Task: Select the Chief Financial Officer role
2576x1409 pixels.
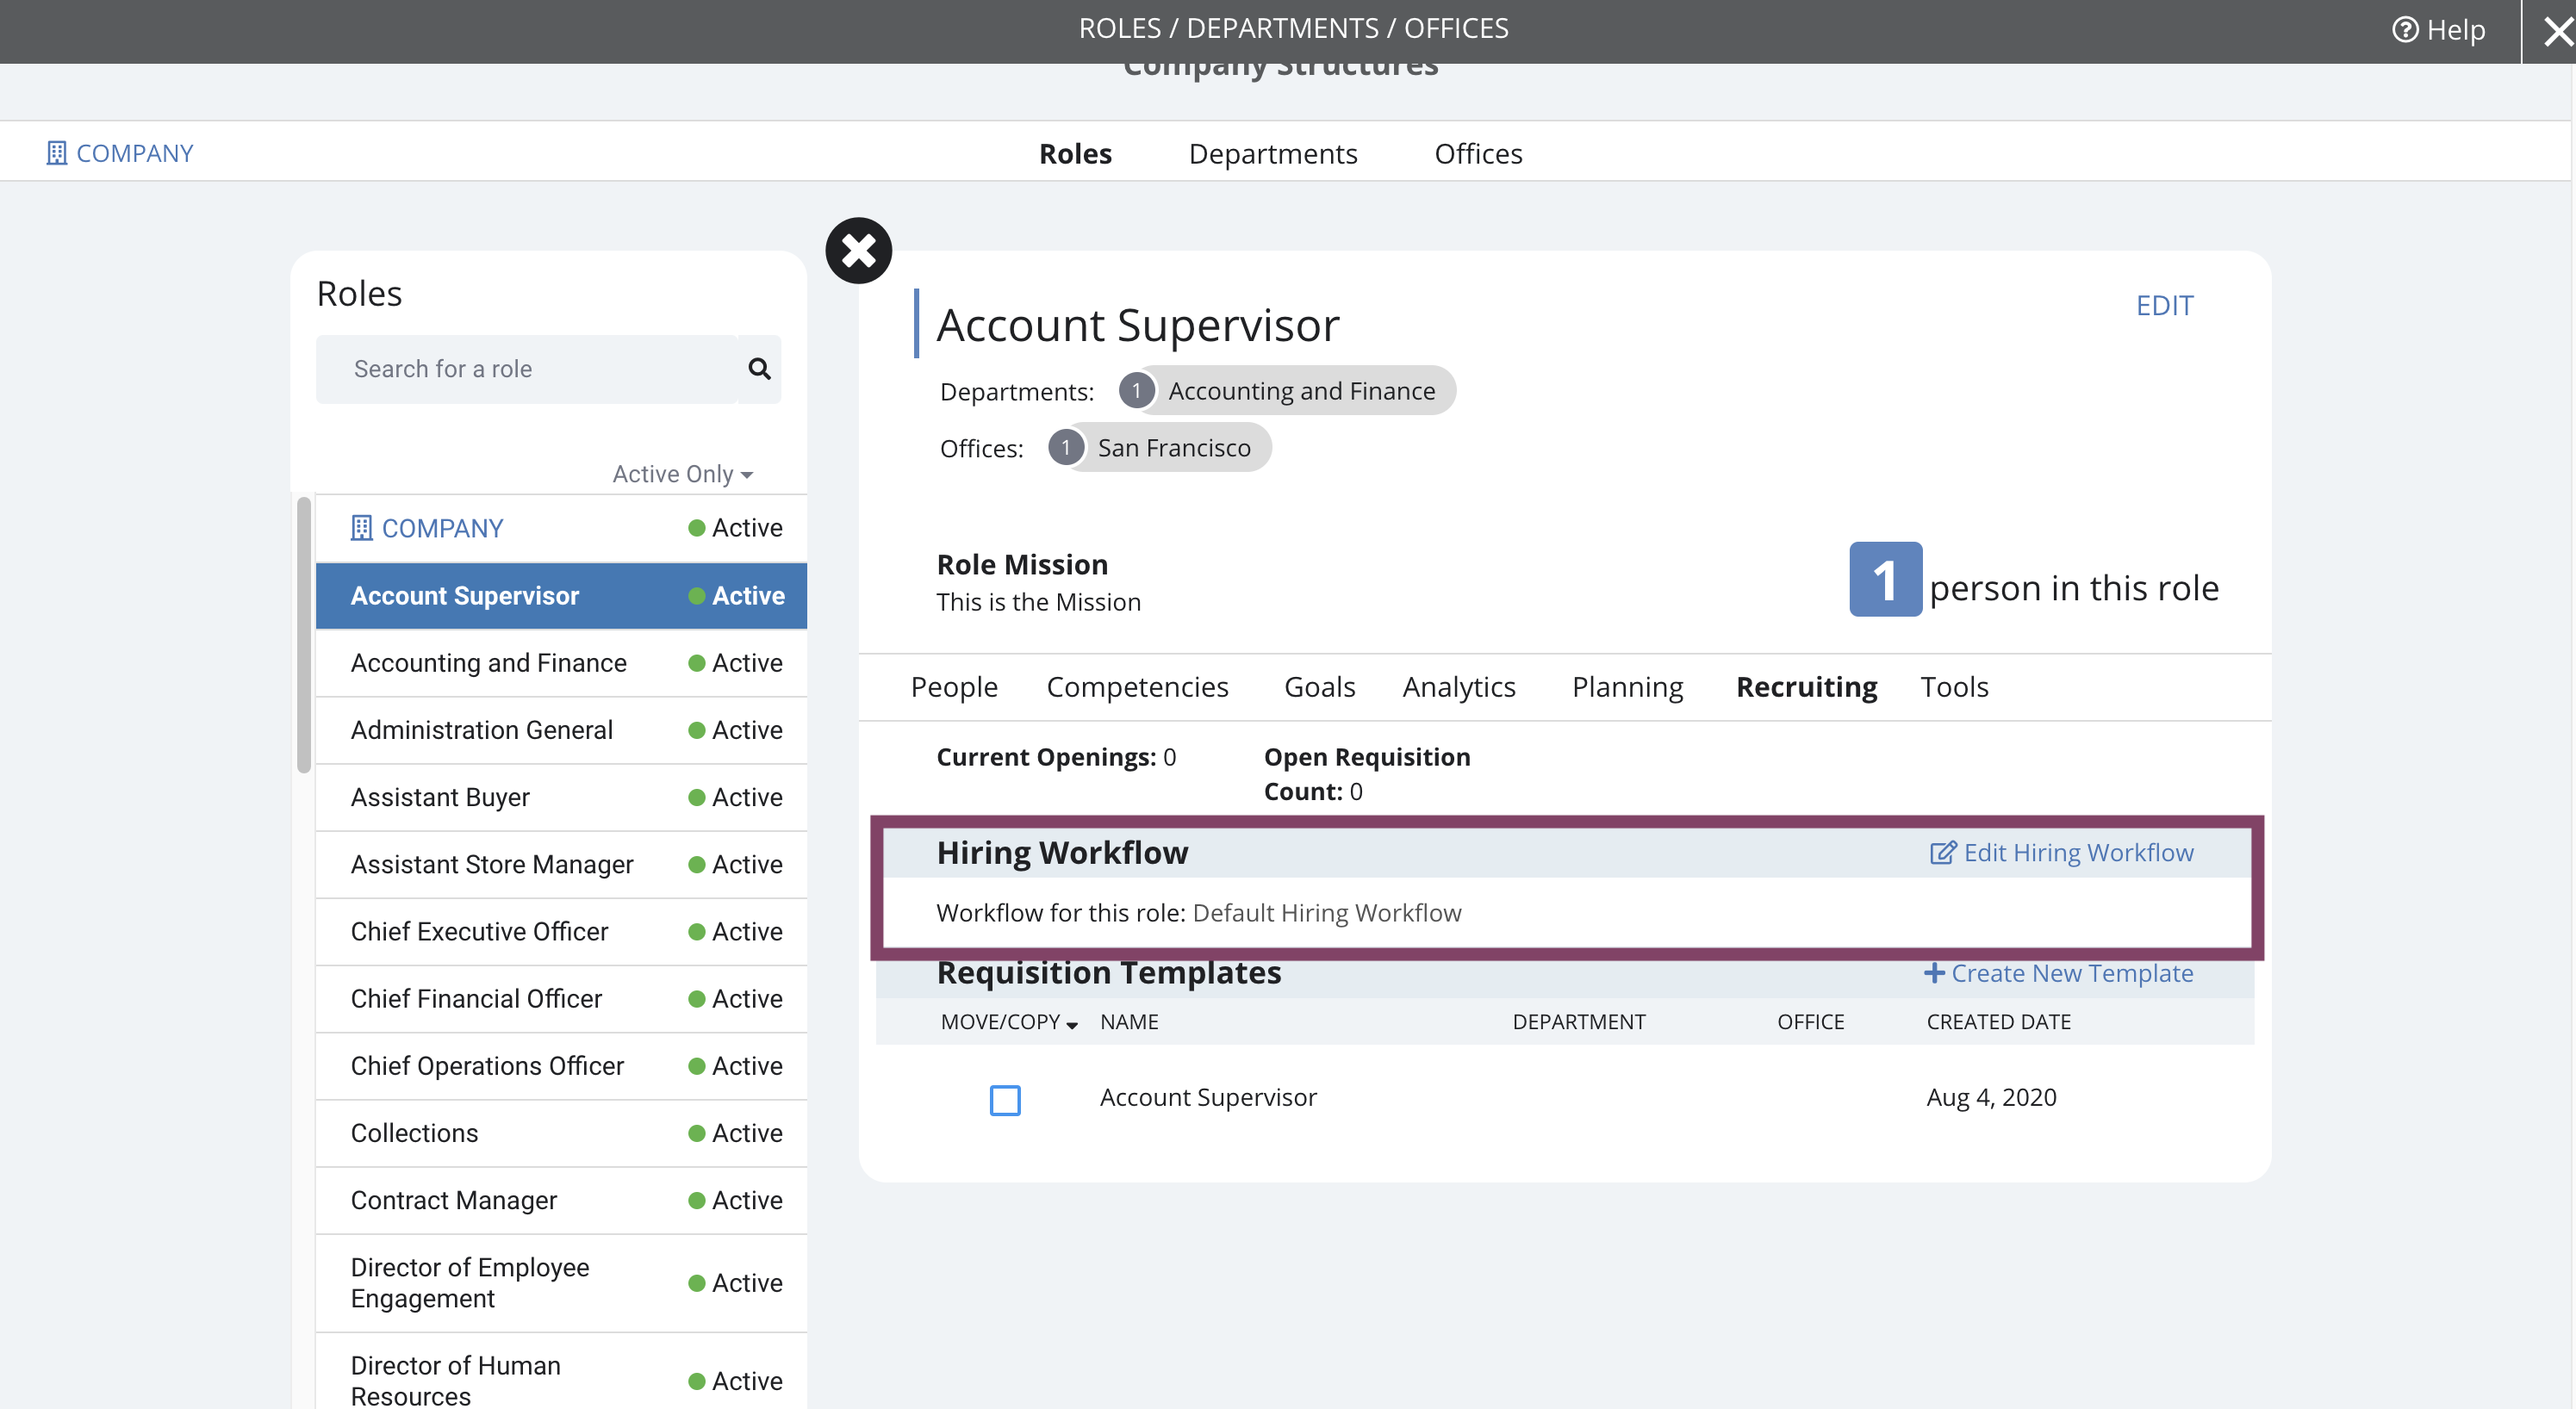Action: [x=561, y=998]
